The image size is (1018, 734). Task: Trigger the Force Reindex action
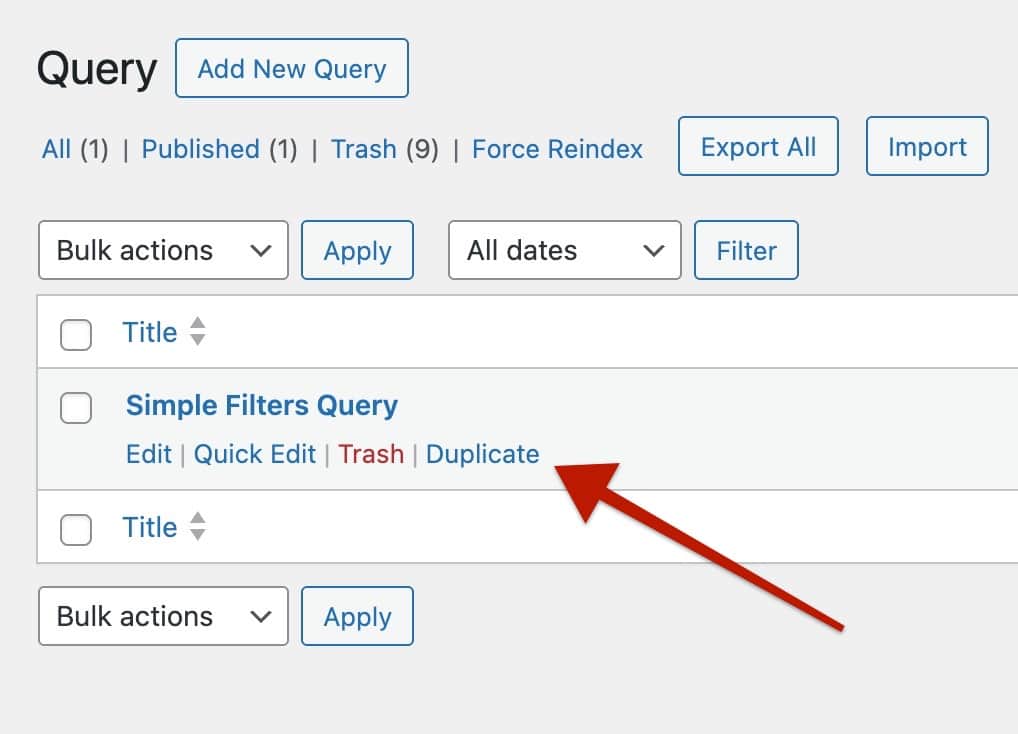tap(557, 149)
